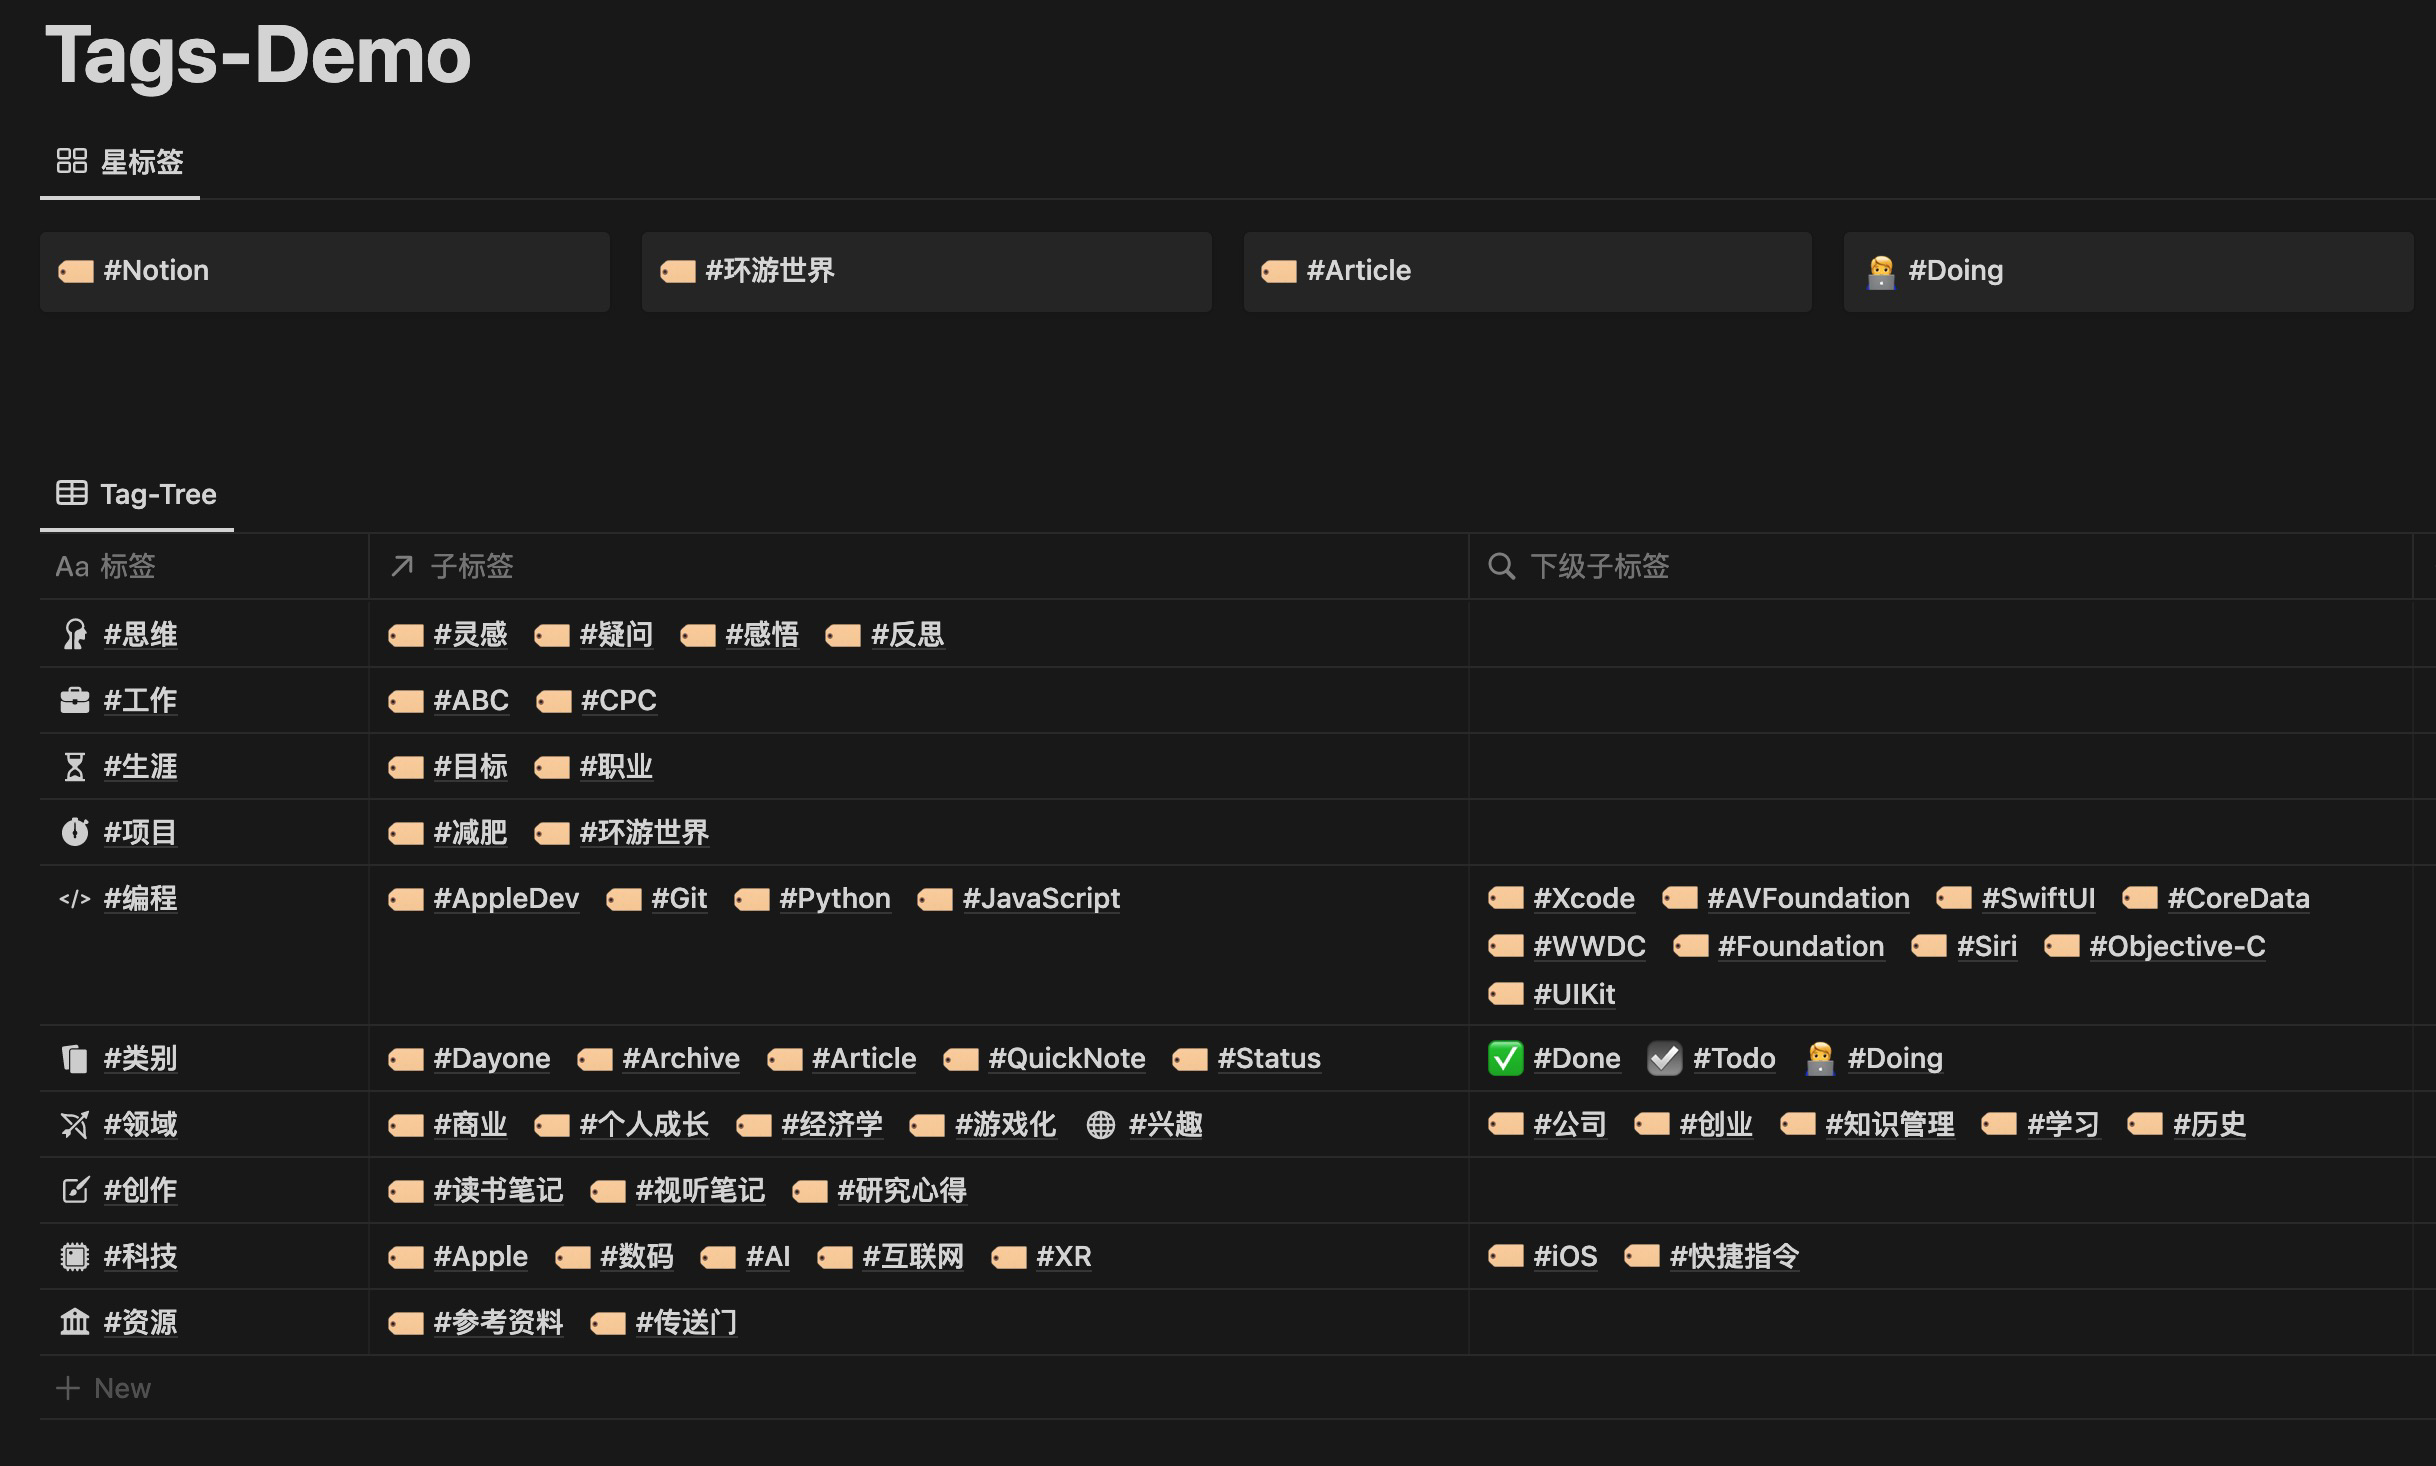Screen dimensions: 2436x1466
Task: Open the #减肥 sub-tag link
Action: pyautogui.click(x=470, y=832)
